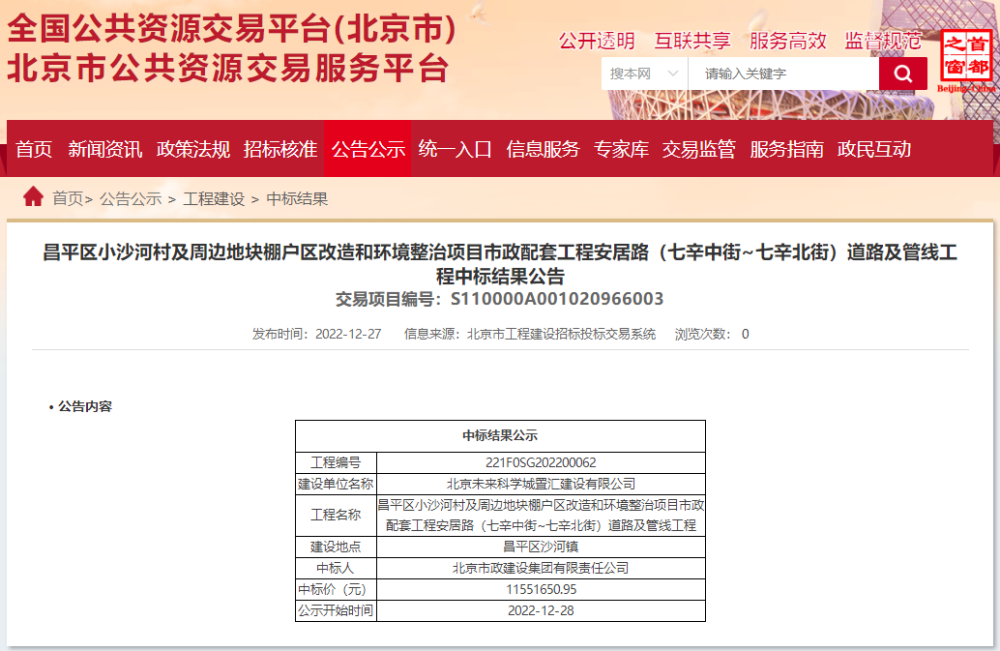Click the winner 北京市政建设集团有限责任公司

tap(541, 568)
